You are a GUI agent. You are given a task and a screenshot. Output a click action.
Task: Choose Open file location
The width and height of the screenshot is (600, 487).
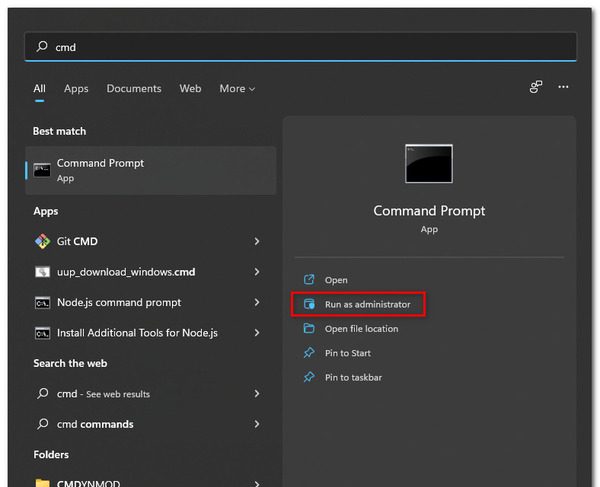(362, 329)
